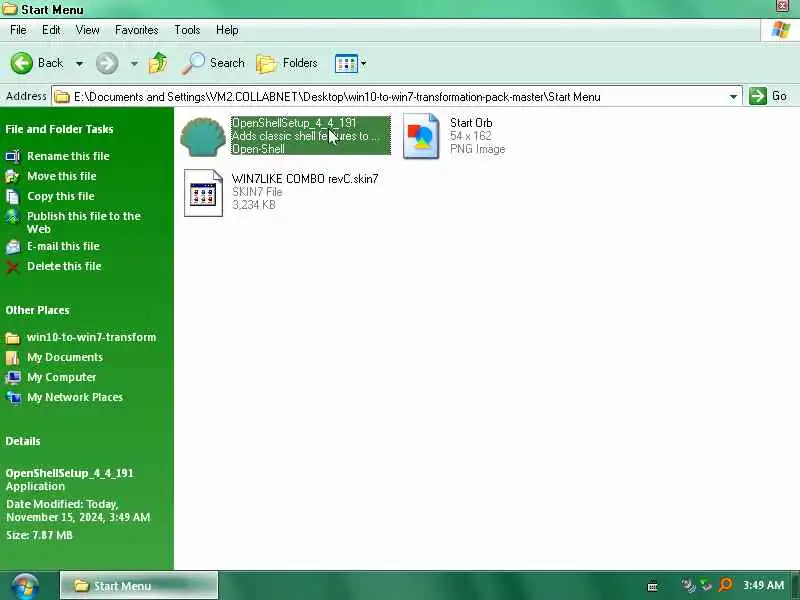Screen dimensions: 800x600
Task: Open the Forward history dropdown arrow
Action: click(134, 64)
